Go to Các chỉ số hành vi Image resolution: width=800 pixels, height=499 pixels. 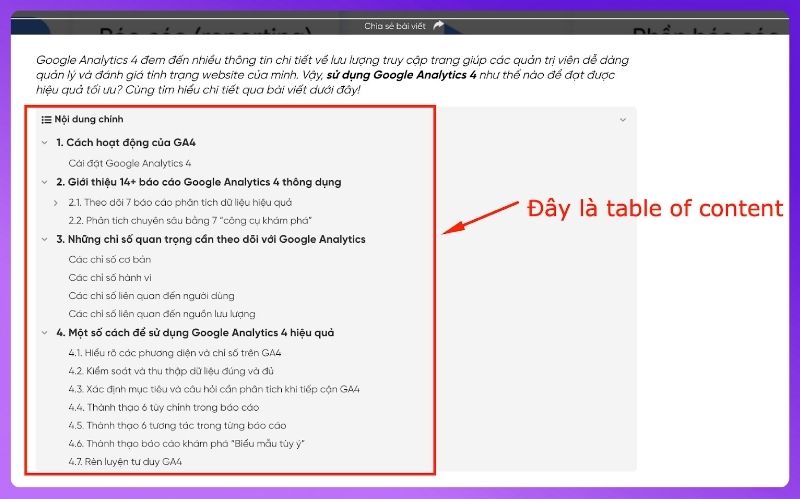point(110,278)
